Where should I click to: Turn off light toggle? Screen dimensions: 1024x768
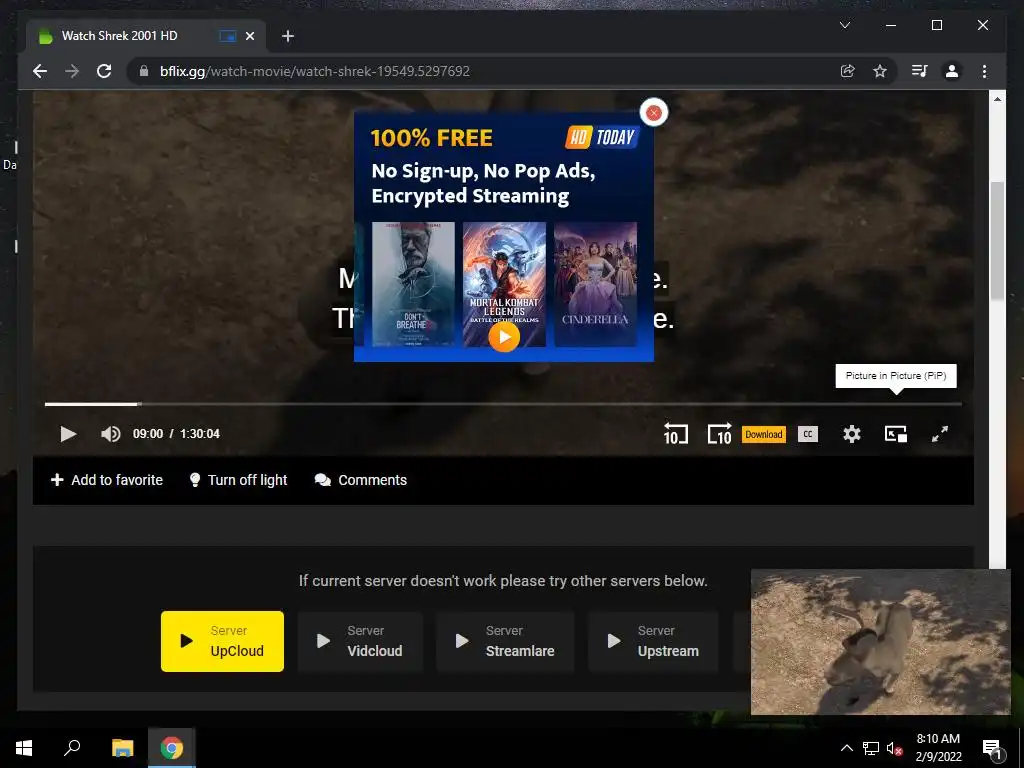tap(238, 480)
